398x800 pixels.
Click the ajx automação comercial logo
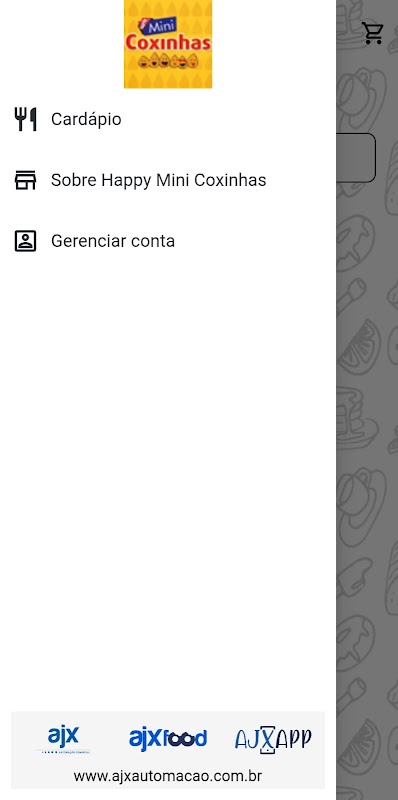63,739
